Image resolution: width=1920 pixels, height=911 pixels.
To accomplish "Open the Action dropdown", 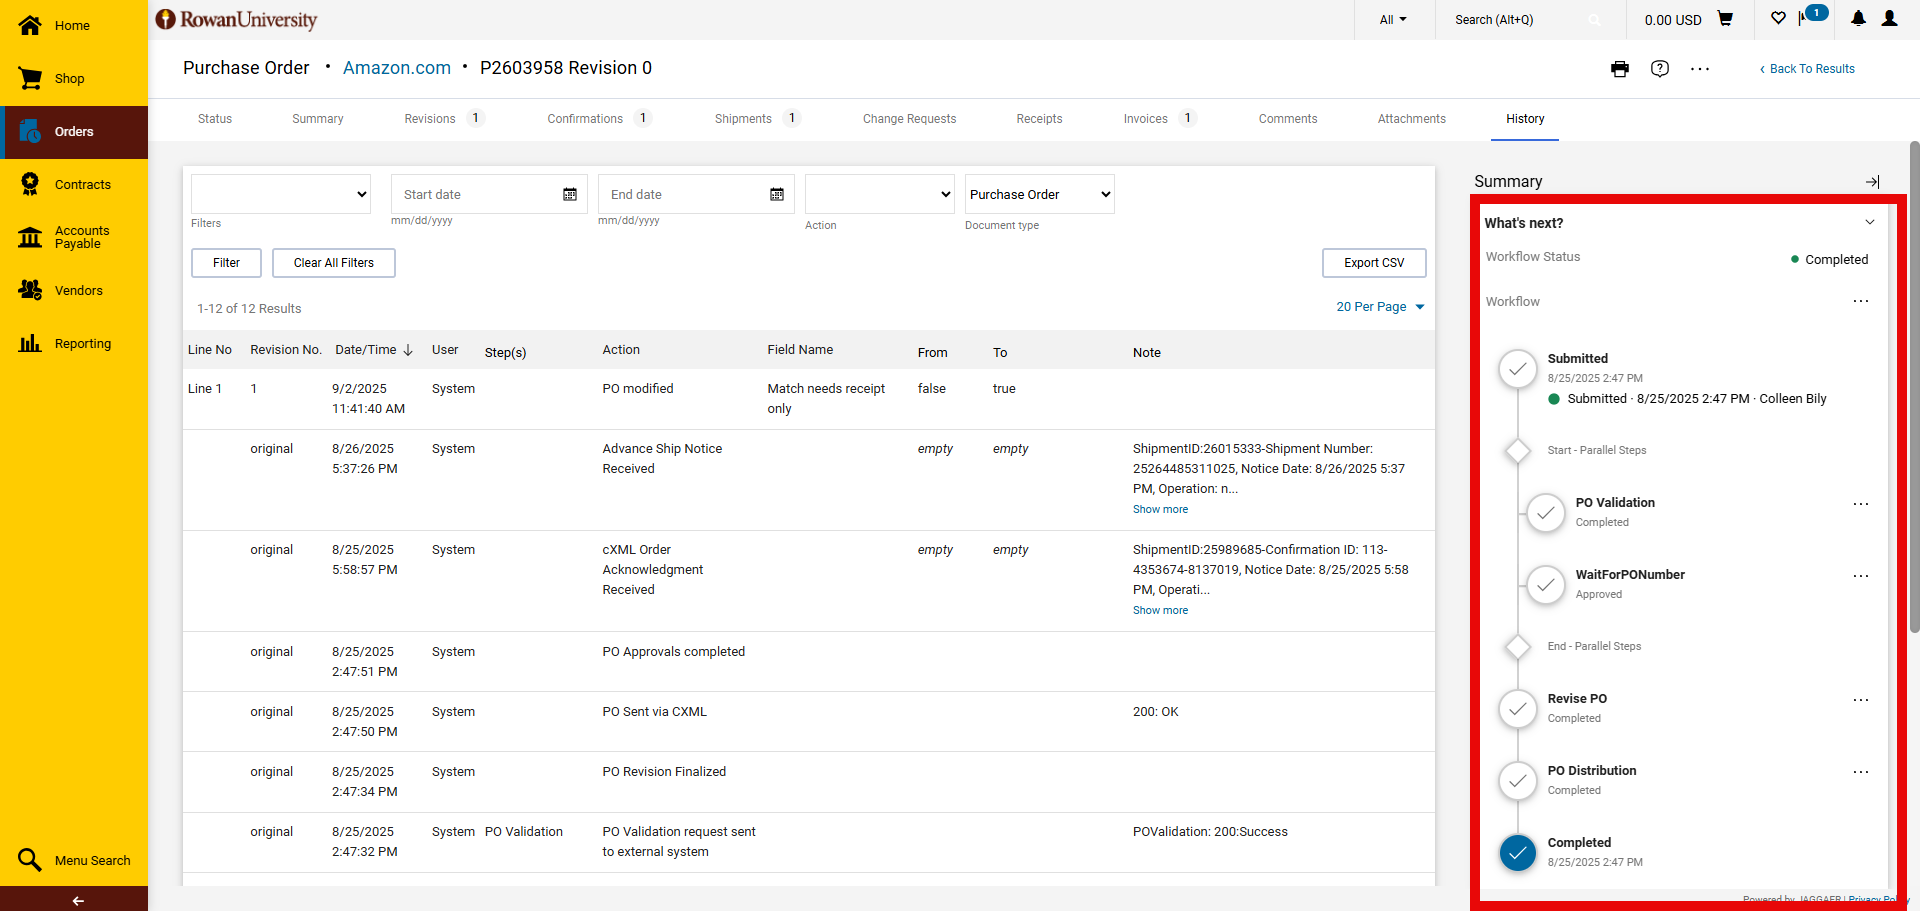I will click(x=880, y=194).
